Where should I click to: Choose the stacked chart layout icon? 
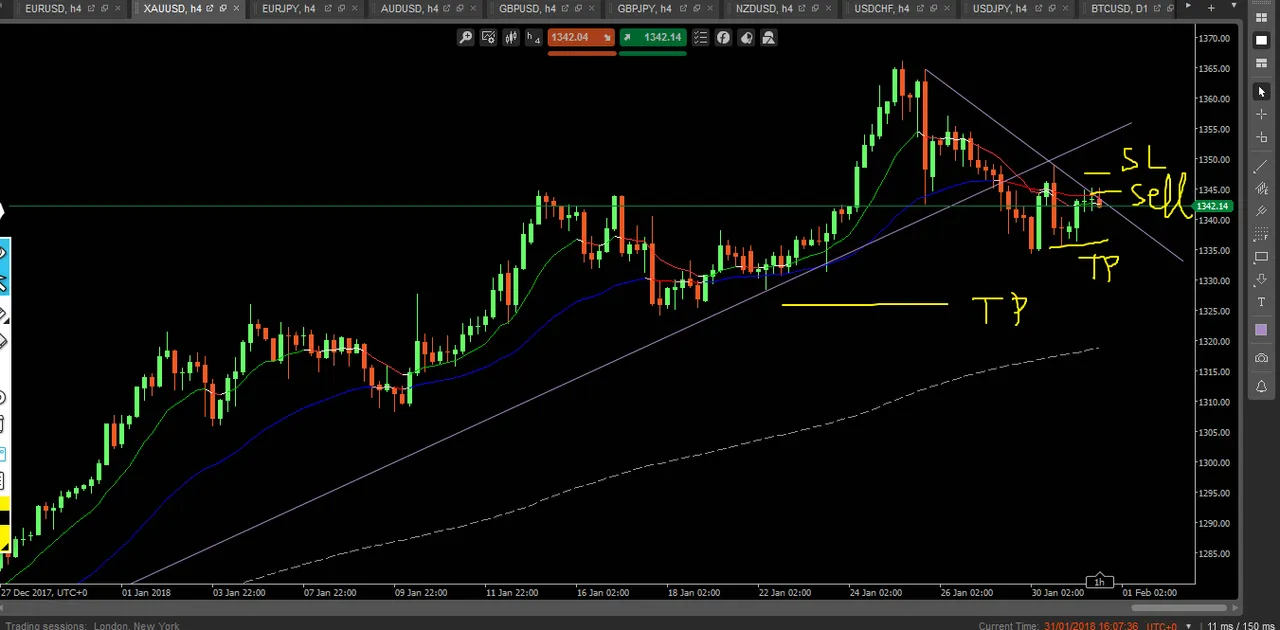(x=1261, y=64)
